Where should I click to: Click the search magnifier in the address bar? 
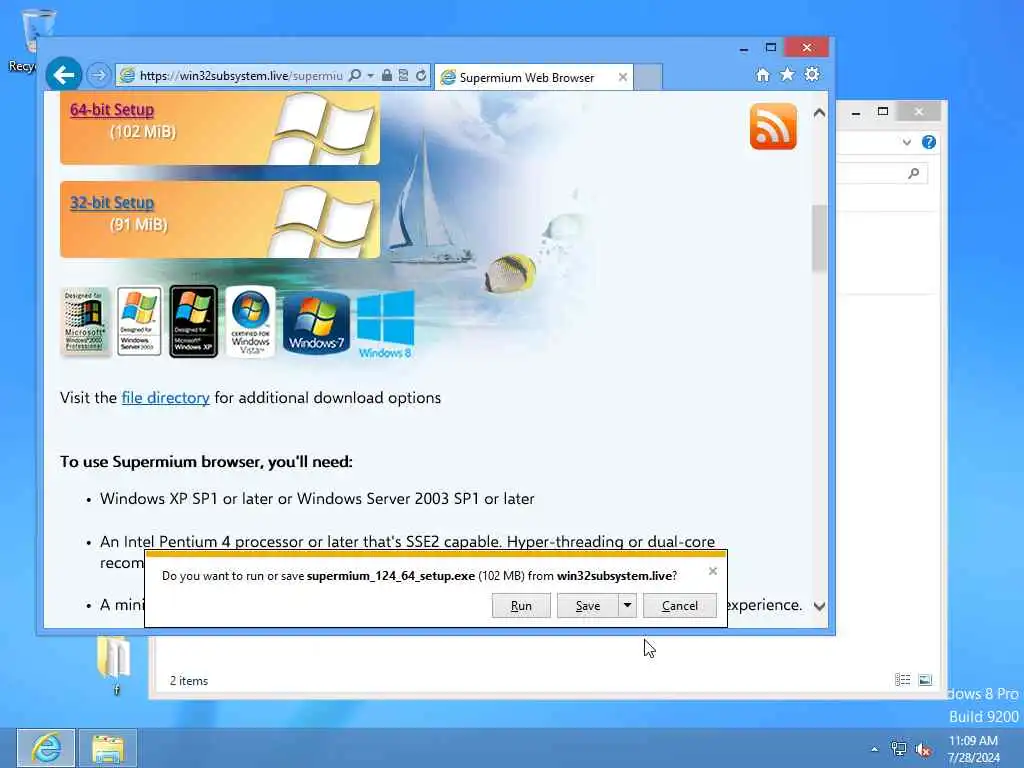[x=355, y=75]
